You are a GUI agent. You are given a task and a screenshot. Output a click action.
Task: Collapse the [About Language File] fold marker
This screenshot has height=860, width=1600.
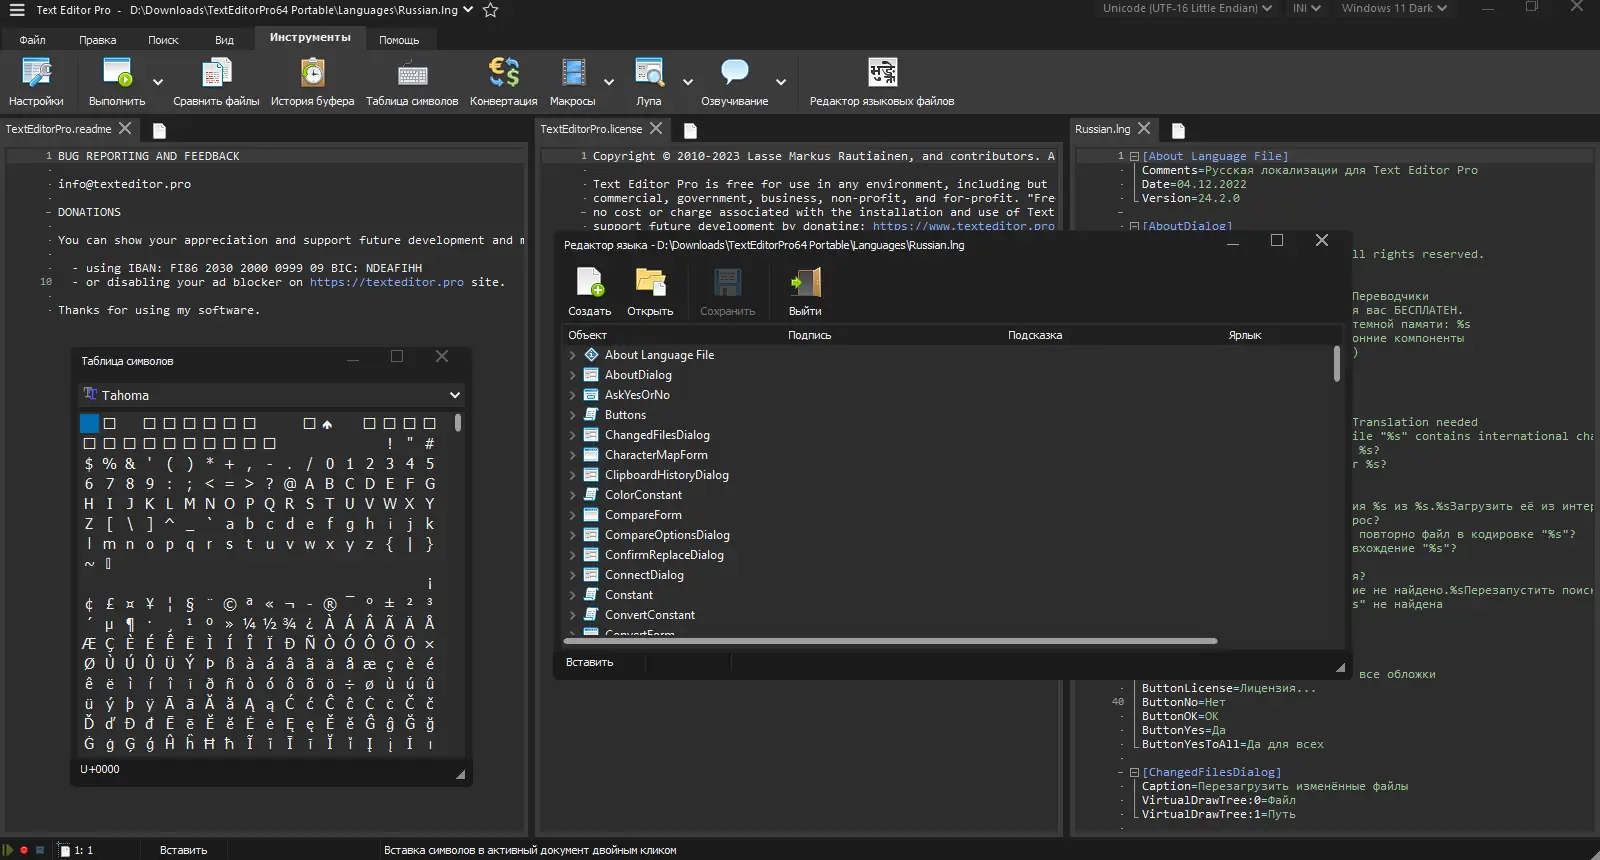(1134, 157)
